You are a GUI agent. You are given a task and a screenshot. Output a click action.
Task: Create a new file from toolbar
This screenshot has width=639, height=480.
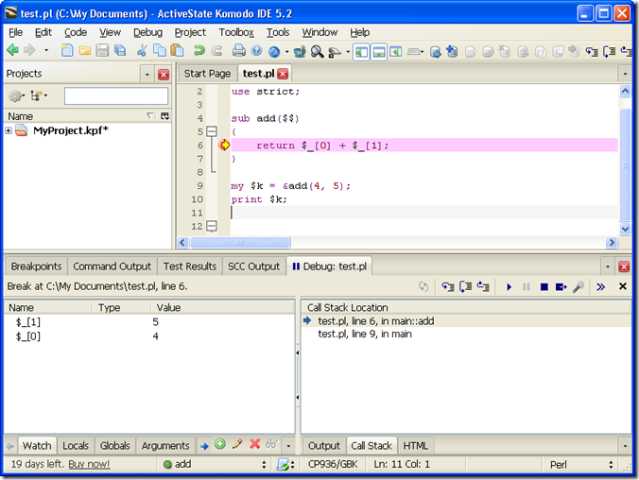pyautogui.click(x=67, y=51)
